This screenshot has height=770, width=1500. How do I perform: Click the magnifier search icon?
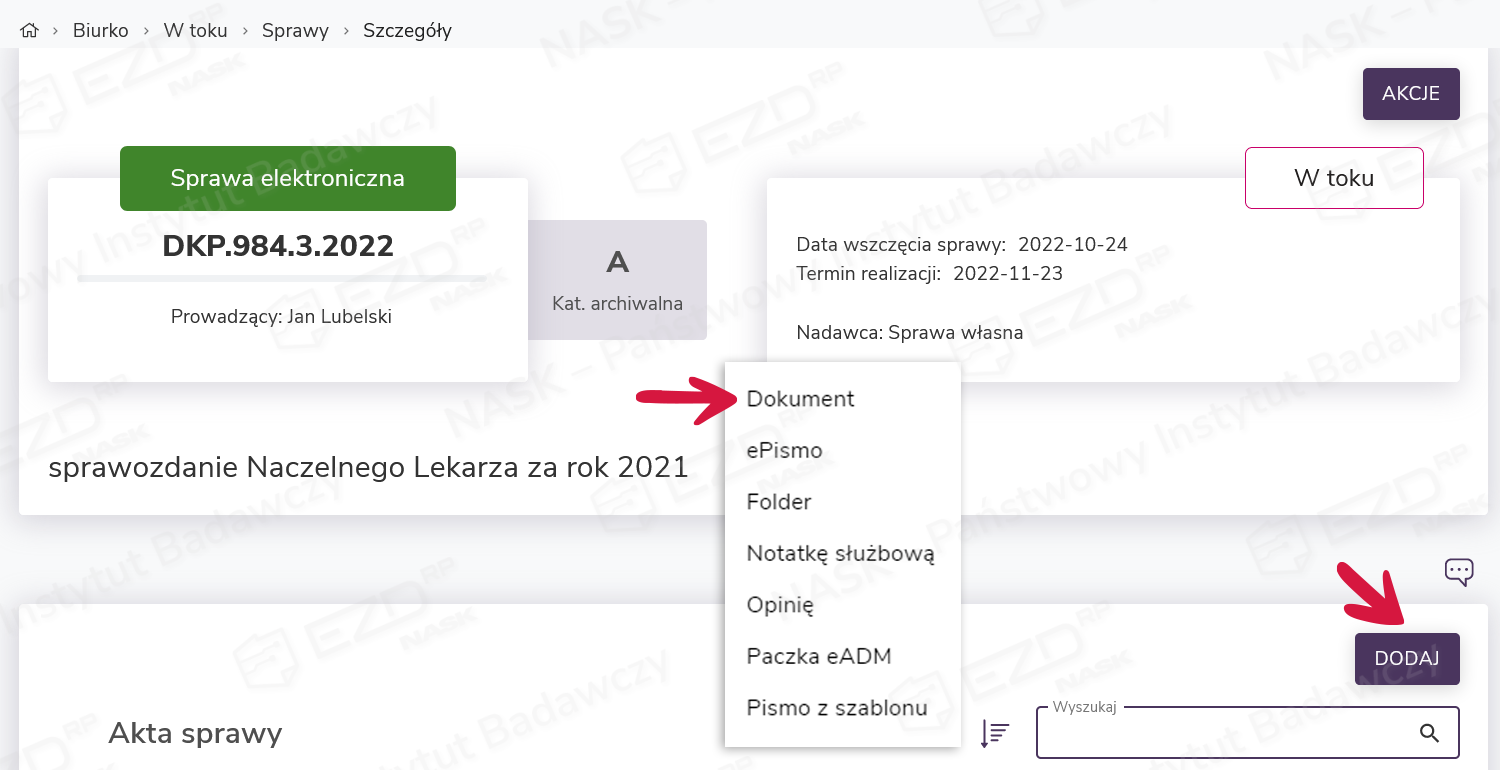pos(1429,734)
